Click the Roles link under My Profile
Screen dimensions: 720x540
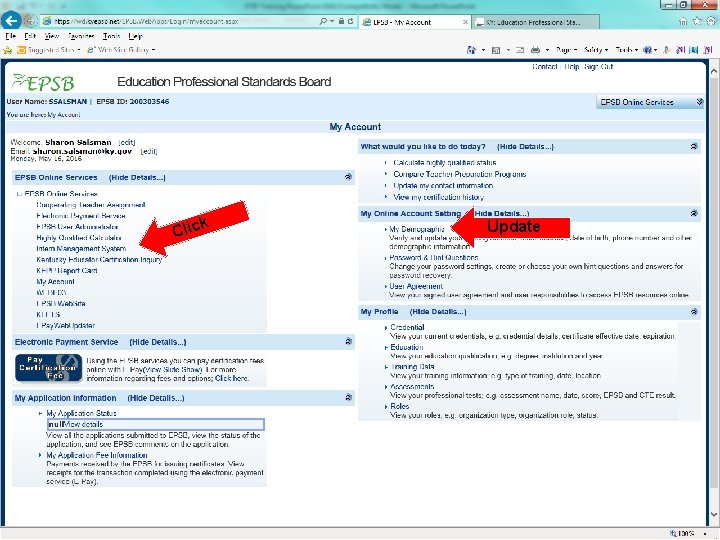[x=399, y=406]
